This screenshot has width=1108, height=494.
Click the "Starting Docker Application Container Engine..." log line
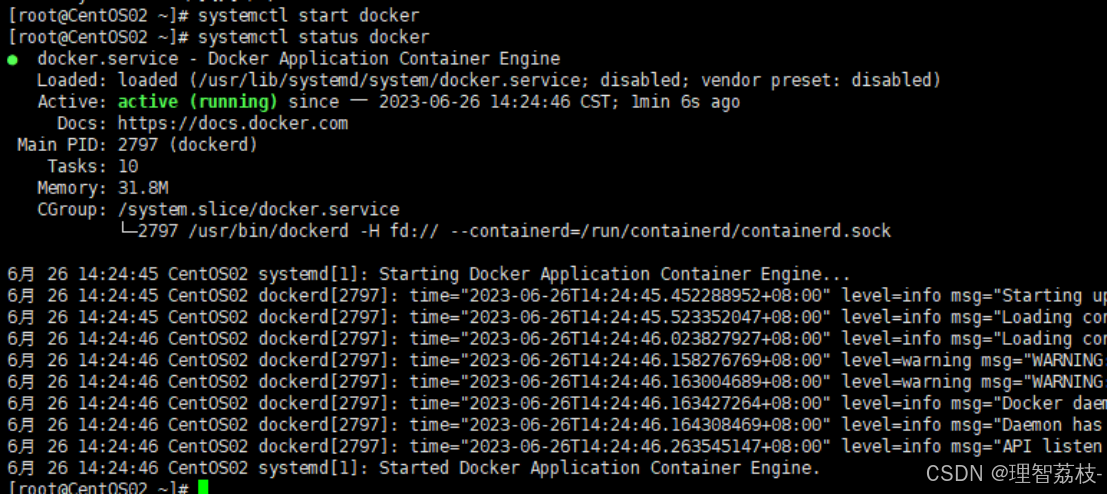click(x=614, y=274)
